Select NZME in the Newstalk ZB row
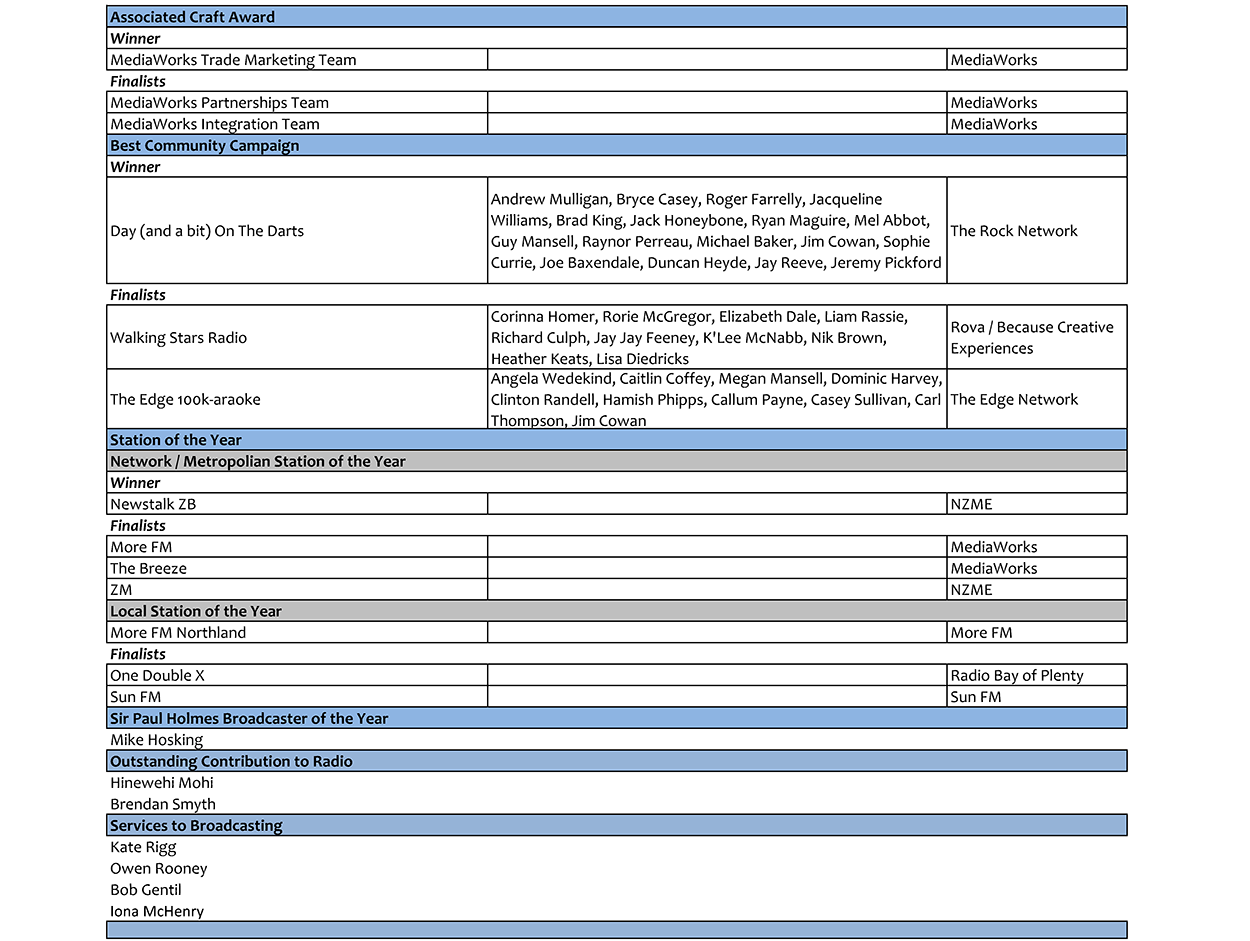1250x941 pixels. pos(1037,504)
